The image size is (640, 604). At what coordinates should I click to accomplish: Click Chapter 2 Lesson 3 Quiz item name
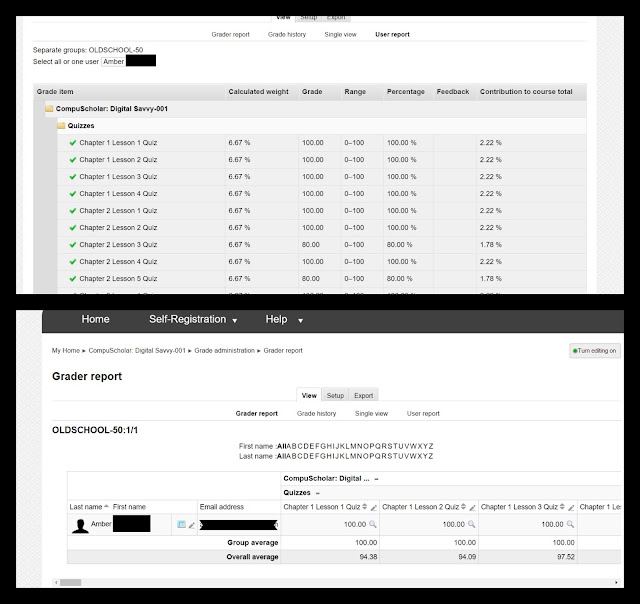118,245
